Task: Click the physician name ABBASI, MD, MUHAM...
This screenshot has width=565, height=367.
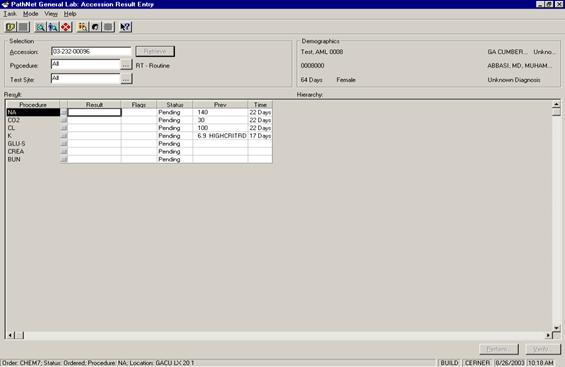Action: 520,66
